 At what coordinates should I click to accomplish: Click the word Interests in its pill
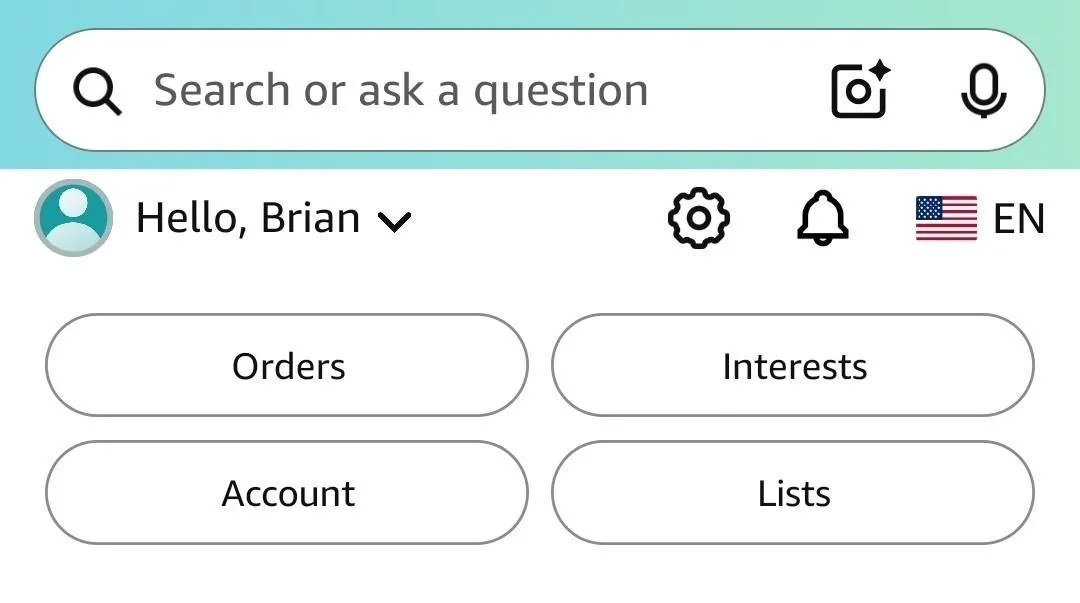click(x=794, y=367)
